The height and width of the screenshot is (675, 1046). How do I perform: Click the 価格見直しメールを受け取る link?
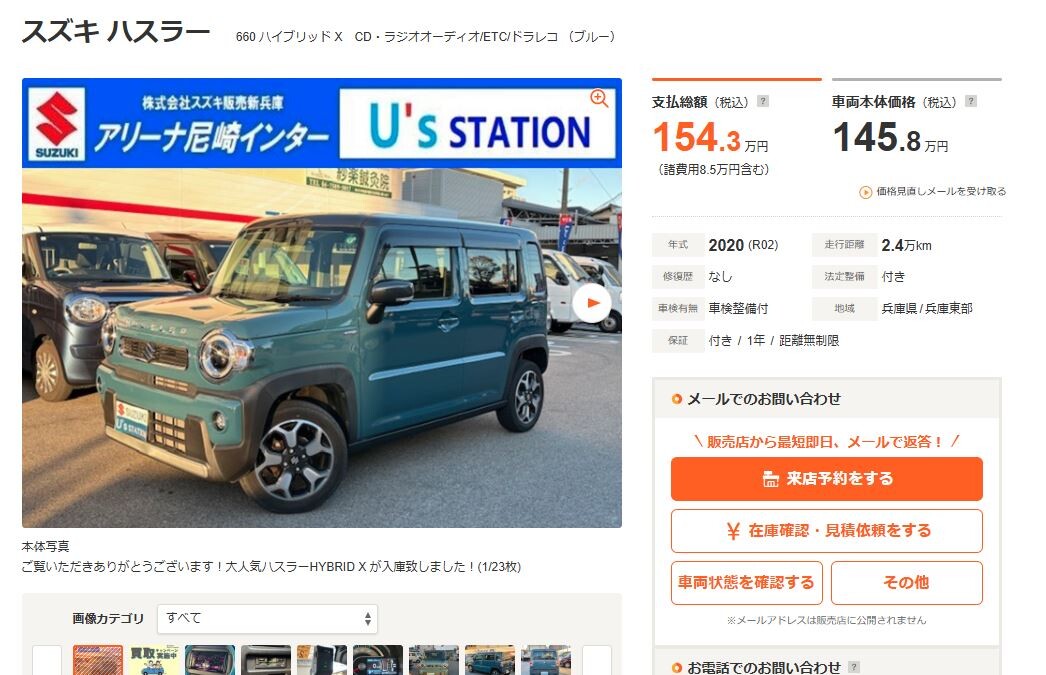941,191
